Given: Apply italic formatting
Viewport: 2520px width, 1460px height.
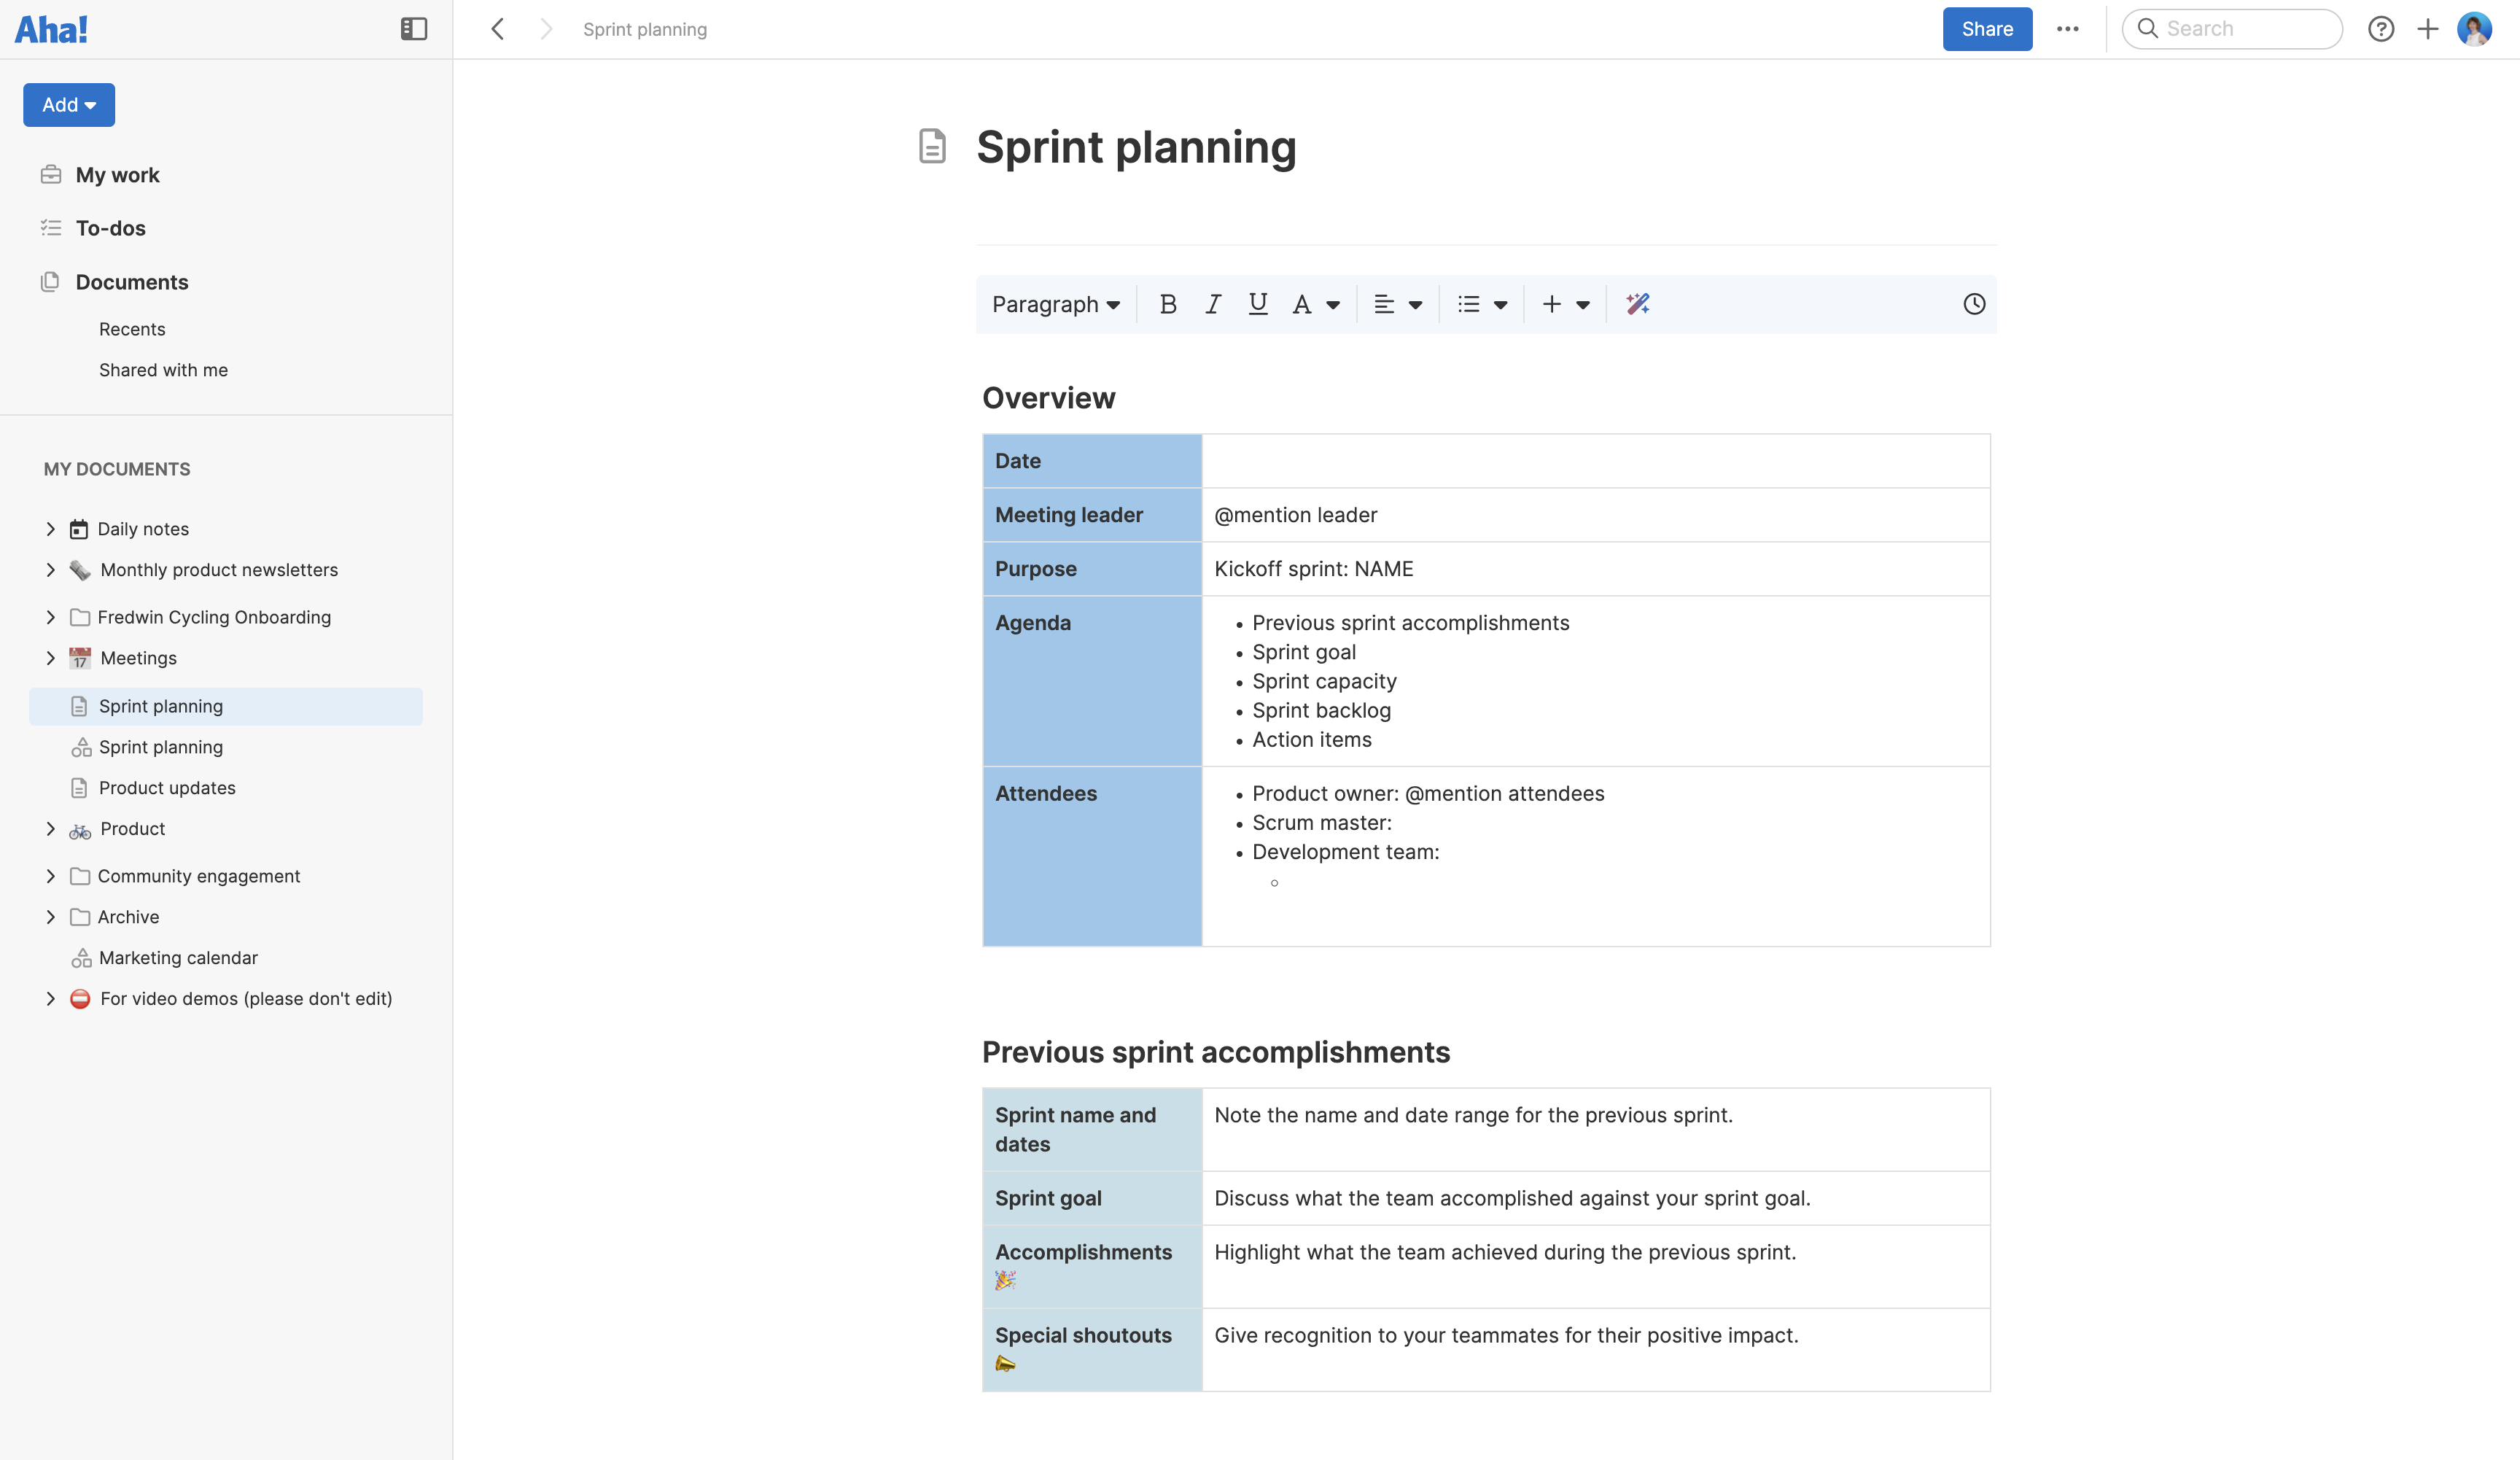Looking at the screenshot, I should pyautogui.click(x=1212, y=304).
